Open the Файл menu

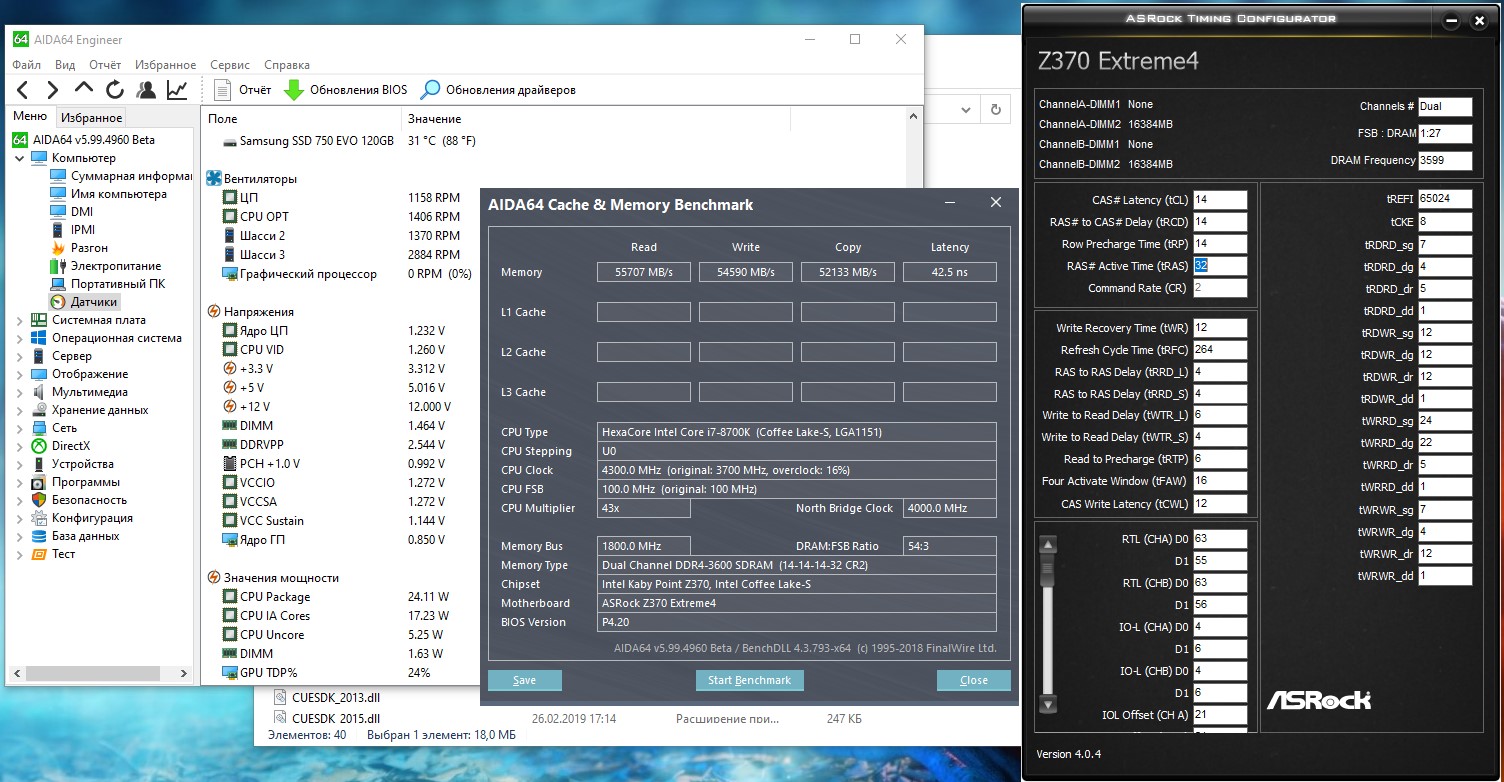coord(27,65)
